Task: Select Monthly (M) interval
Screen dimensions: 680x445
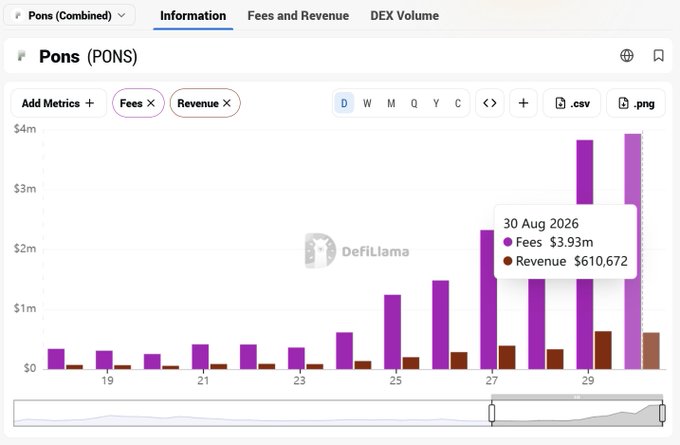Action: (x=391, y=103)
